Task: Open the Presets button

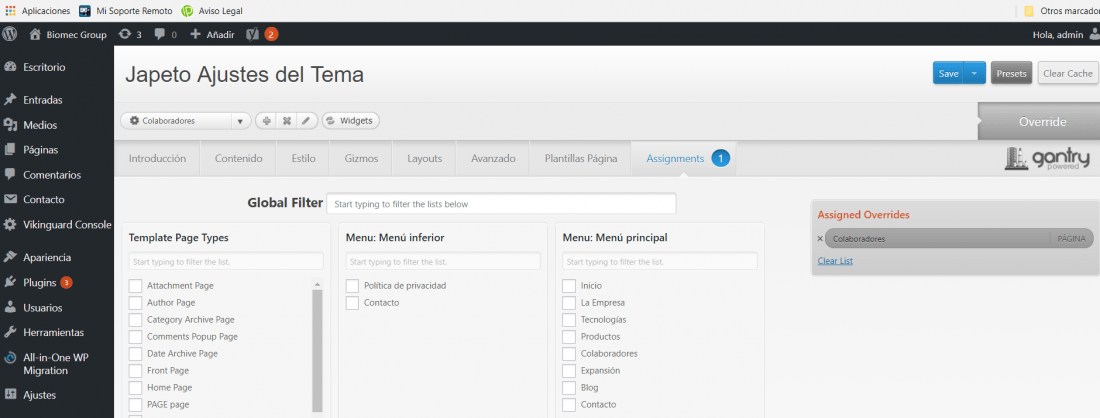Action: pyautogui.click(x=1011, y=73)
